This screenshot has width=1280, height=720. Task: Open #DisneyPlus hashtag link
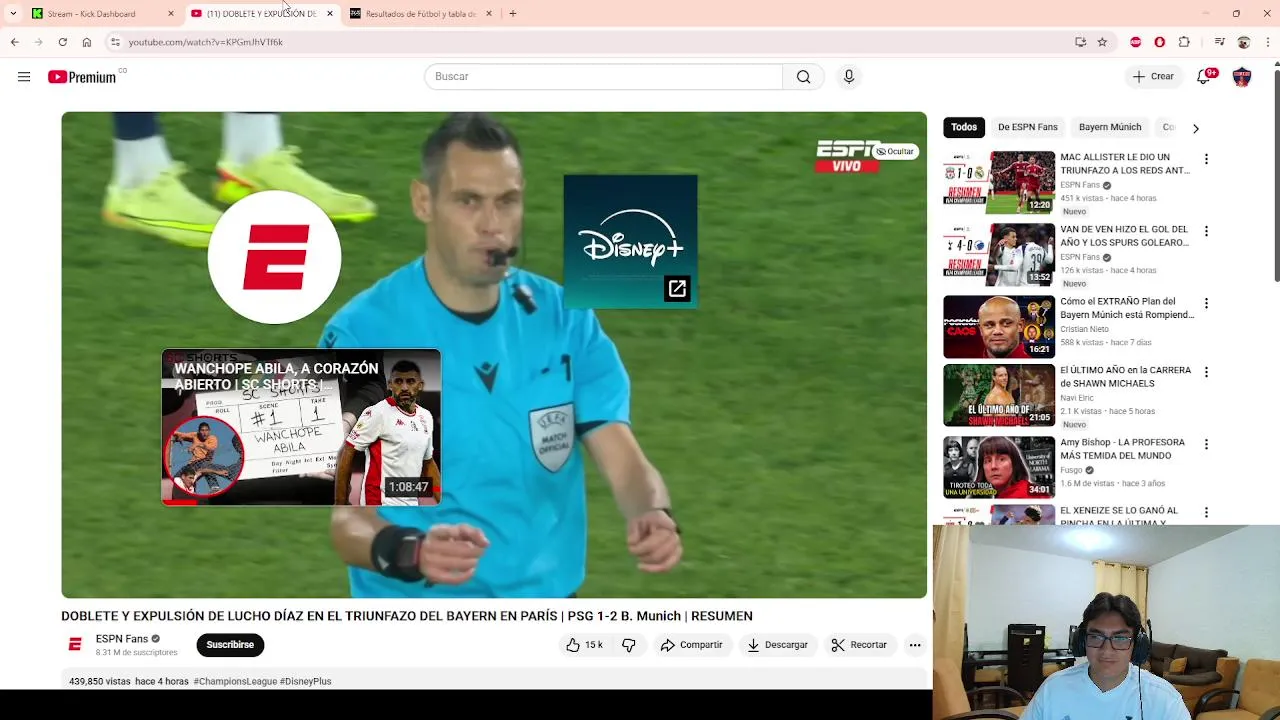[306, 681]
